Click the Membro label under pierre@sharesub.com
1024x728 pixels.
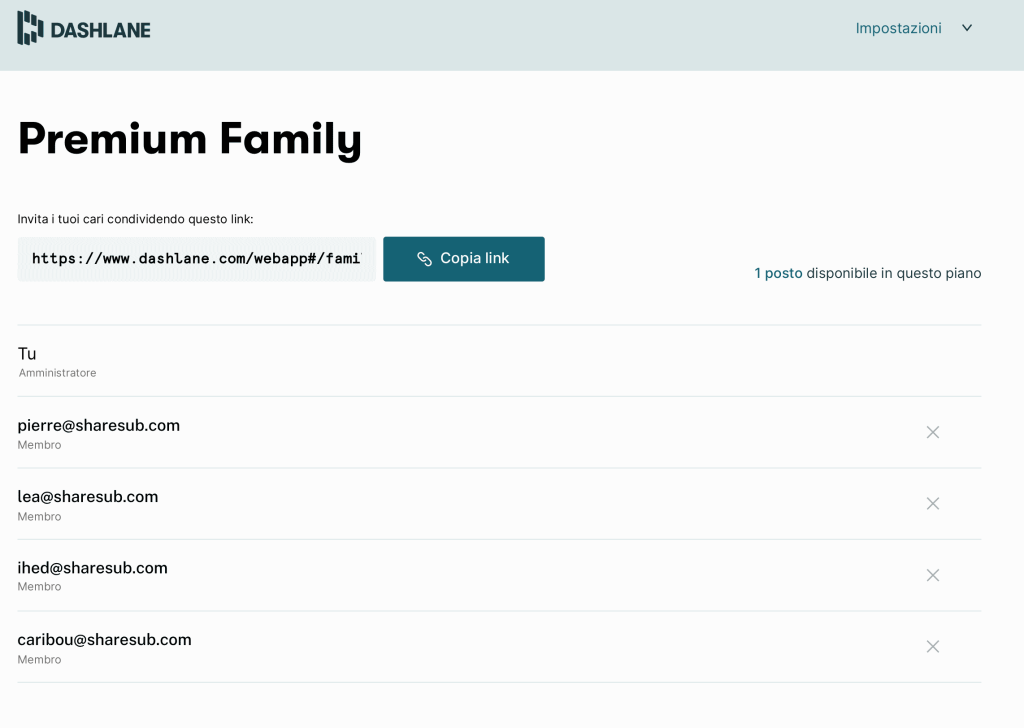pyautogui.click(x=39, y=445)
